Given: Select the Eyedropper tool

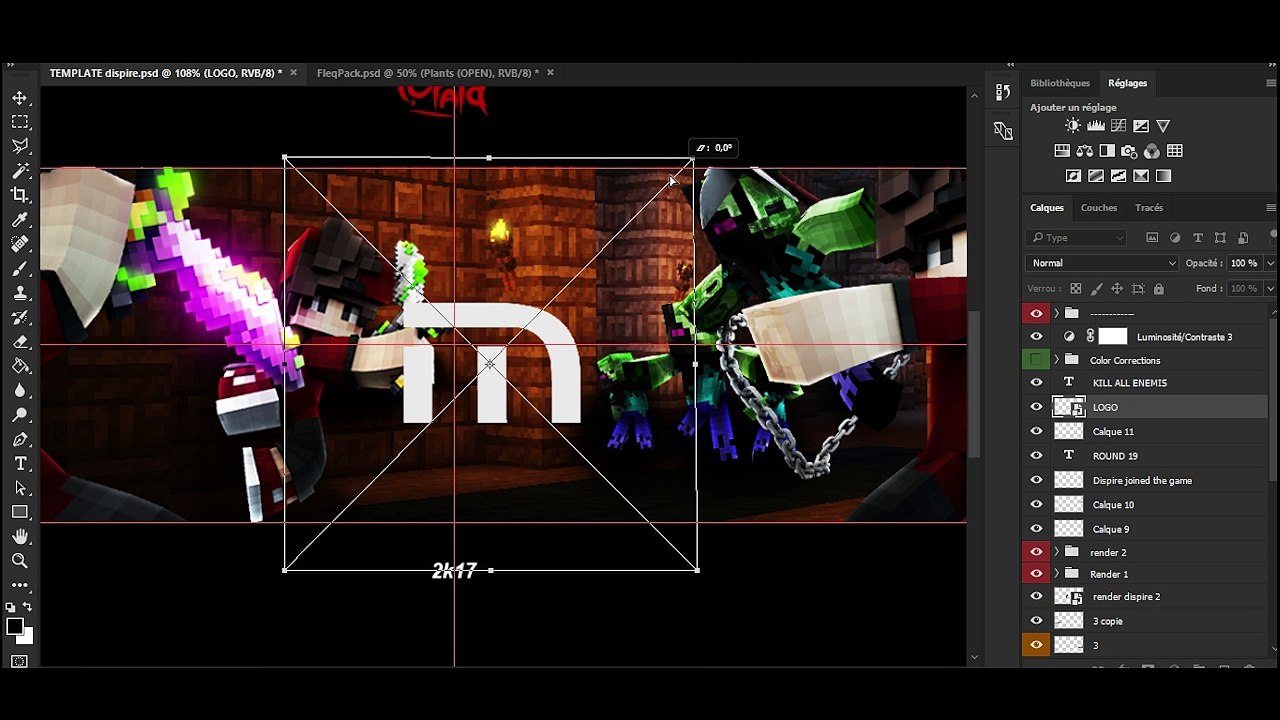Looking at the screenshot, I should point(20,220).
